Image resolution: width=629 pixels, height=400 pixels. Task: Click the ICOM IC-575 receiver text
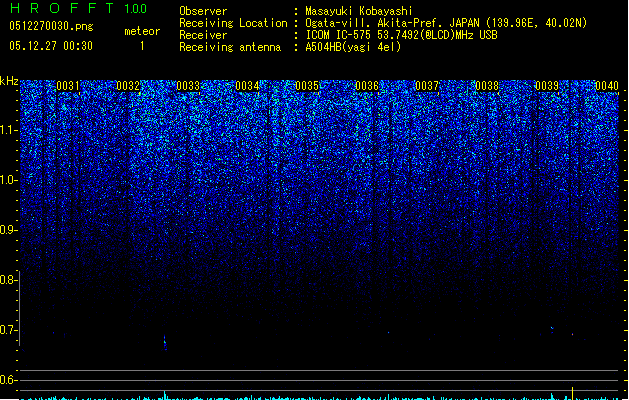402,35
